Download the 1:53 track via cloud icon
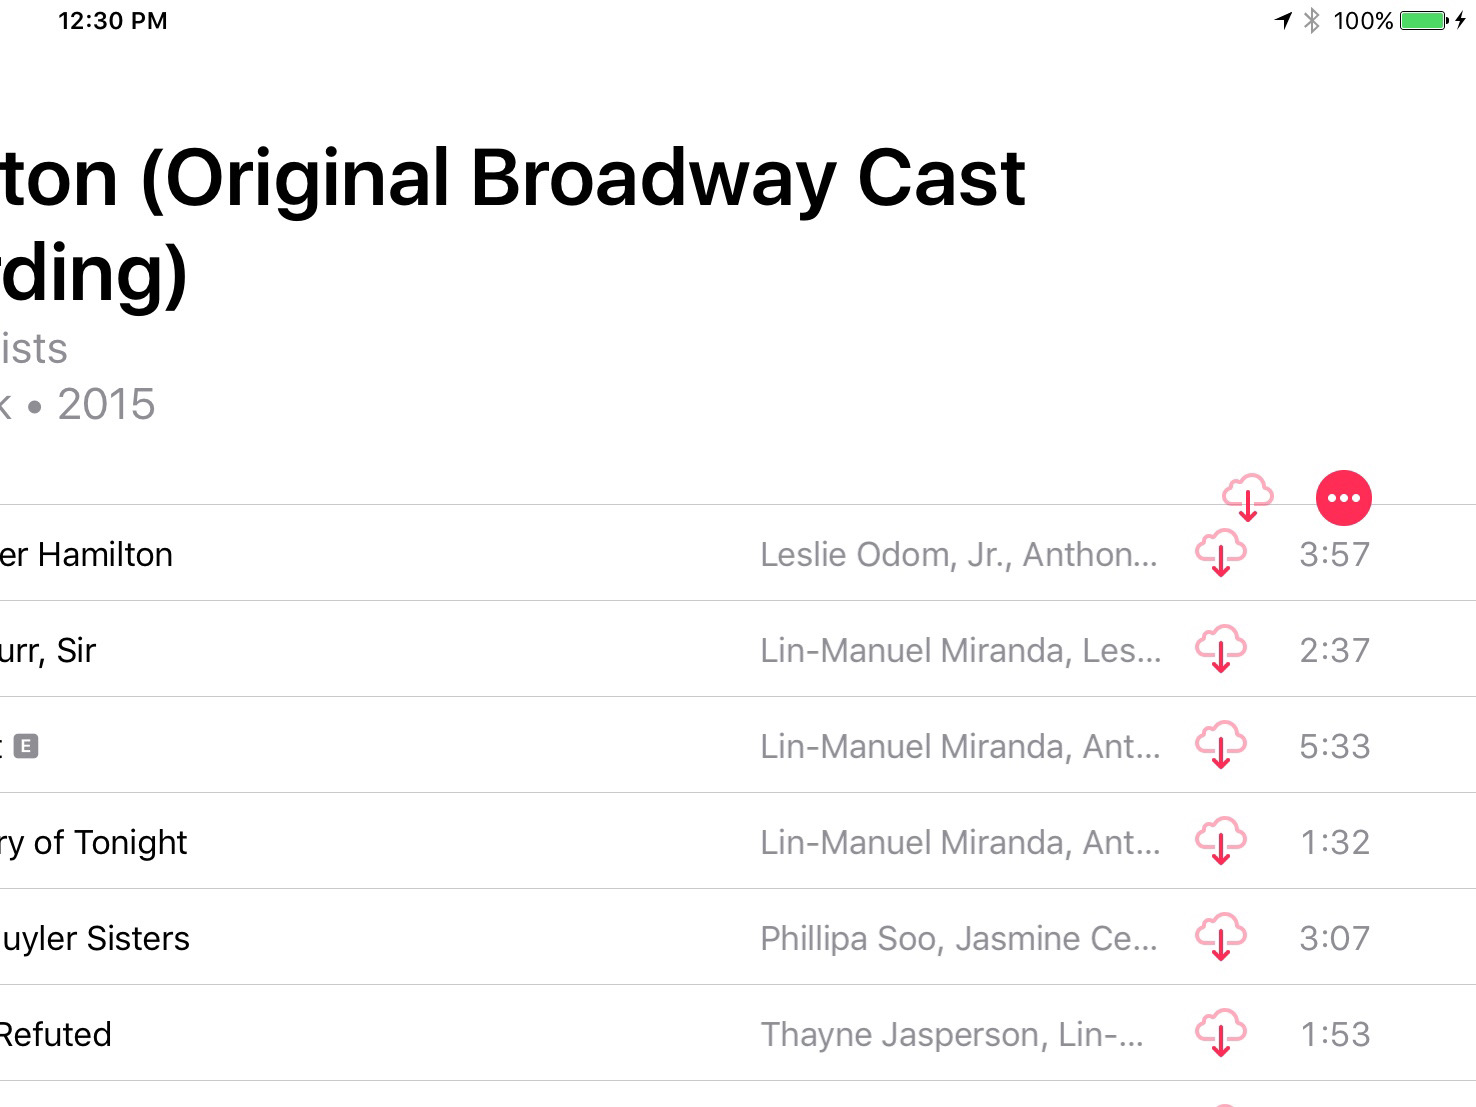The image size is (1476, 1107). pyautogui.click(x=1221, y=1033)
